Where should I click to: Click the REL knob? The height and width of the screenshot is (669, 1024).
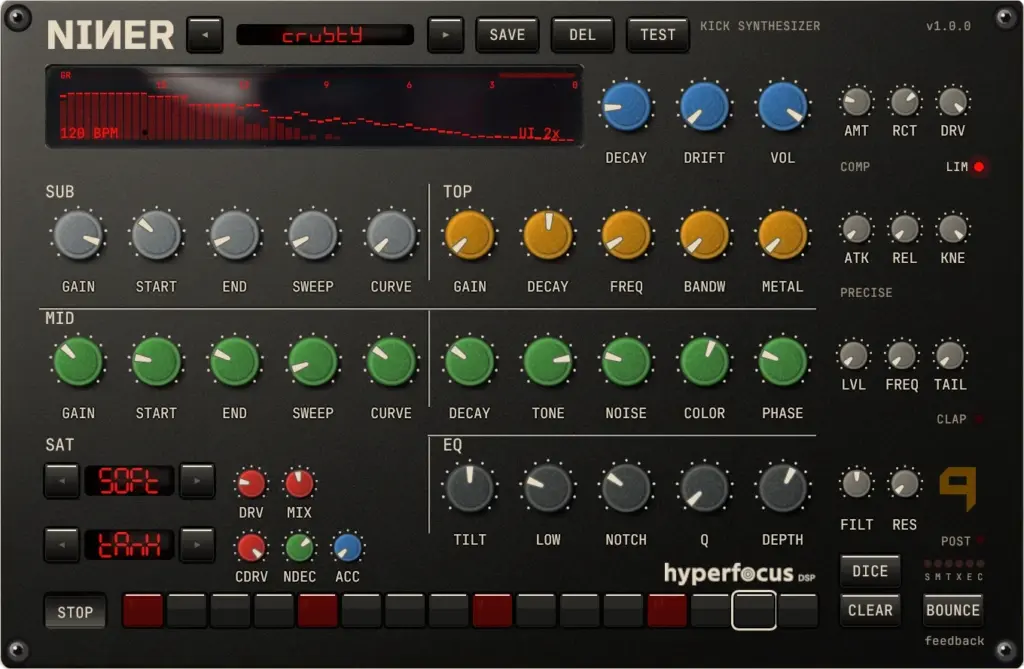coord(904,229)
